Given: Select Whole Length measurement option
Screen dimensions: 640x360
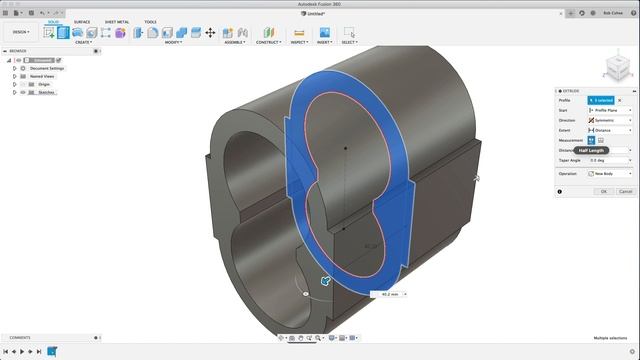Looking at the screenshot, I should coord(601,140).
